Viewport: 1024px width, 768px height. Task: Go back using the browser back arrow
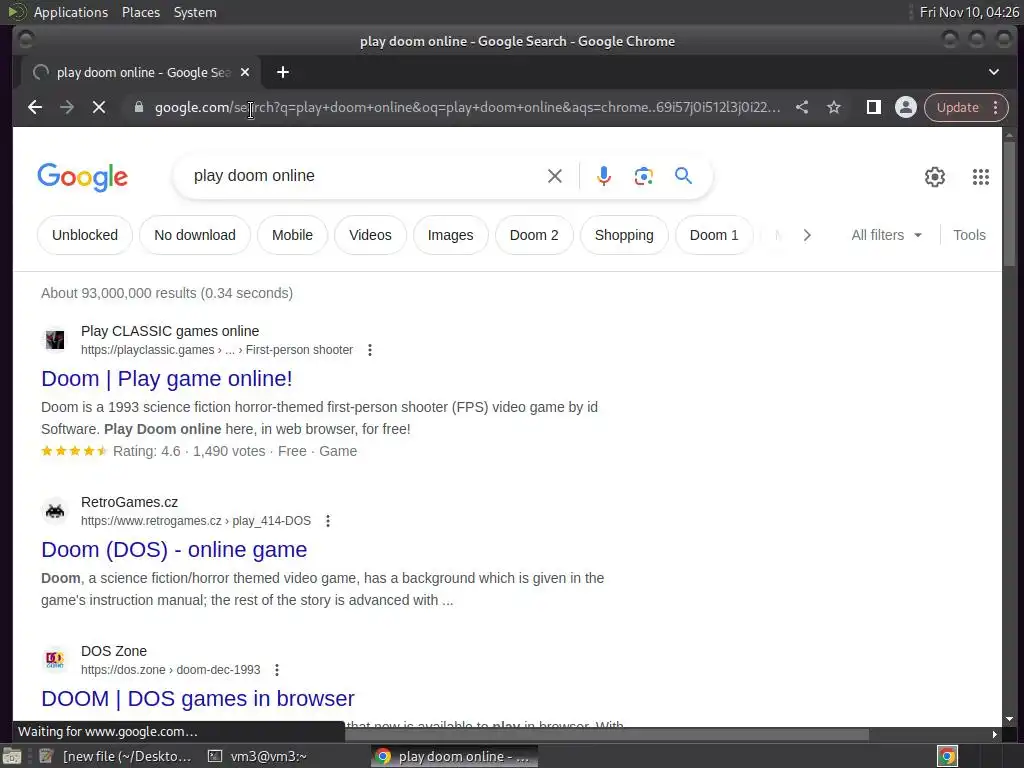[x=35, y=107]
